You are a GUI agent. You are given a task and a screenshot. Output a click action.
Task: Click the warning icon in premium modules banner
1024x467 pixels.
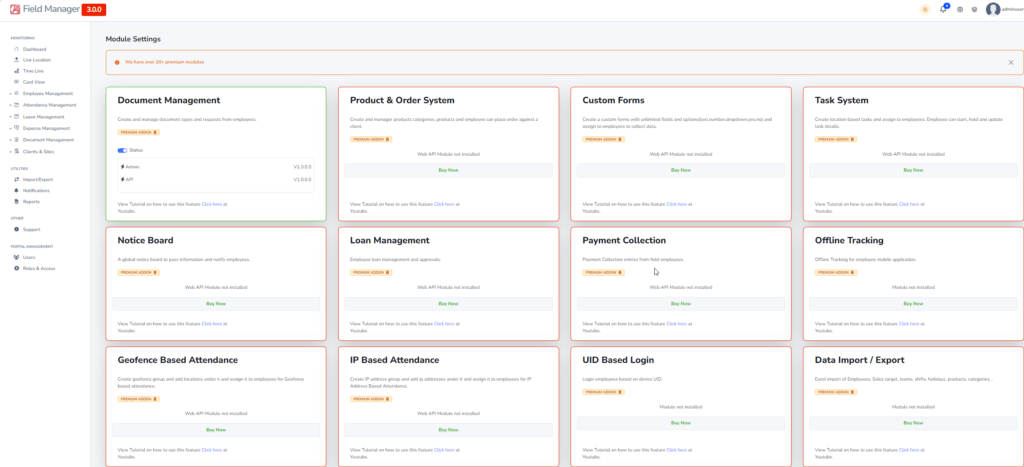pyautogui.click(x=117, y=63)
